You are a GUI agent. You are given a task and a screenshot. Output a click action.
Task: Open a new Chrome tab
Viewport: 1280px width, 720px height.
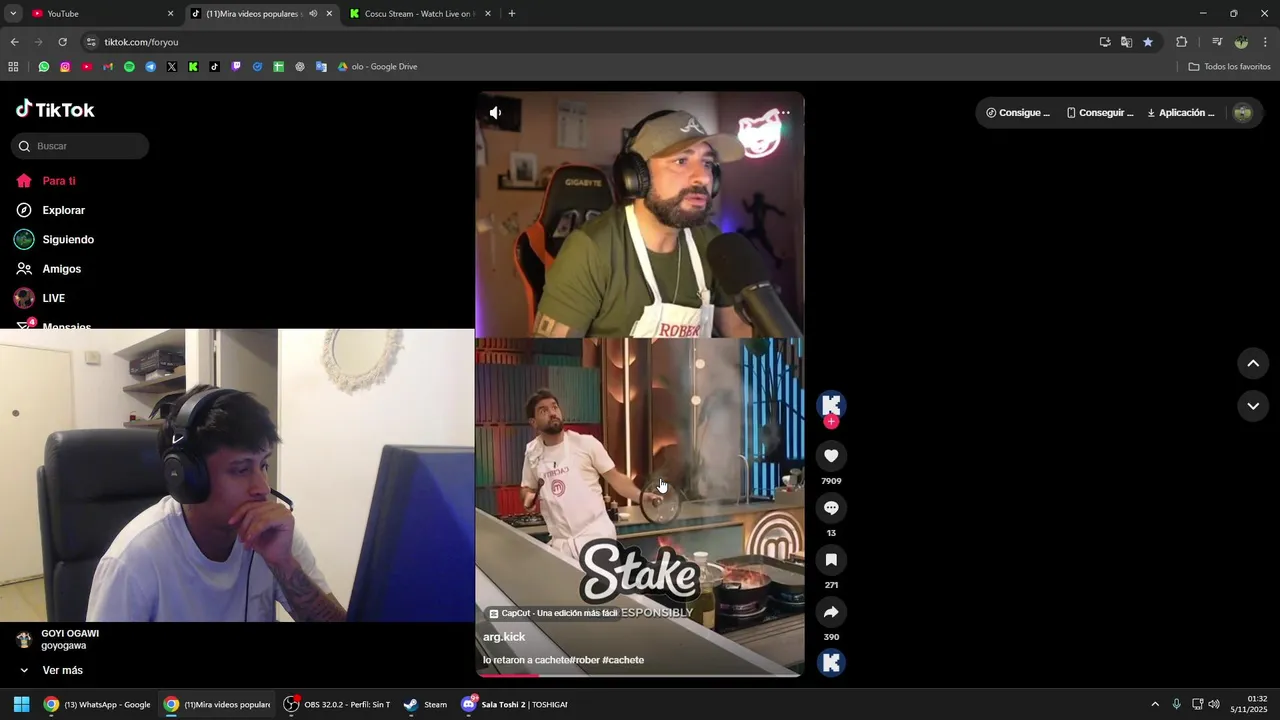click(x=512, y=14)
